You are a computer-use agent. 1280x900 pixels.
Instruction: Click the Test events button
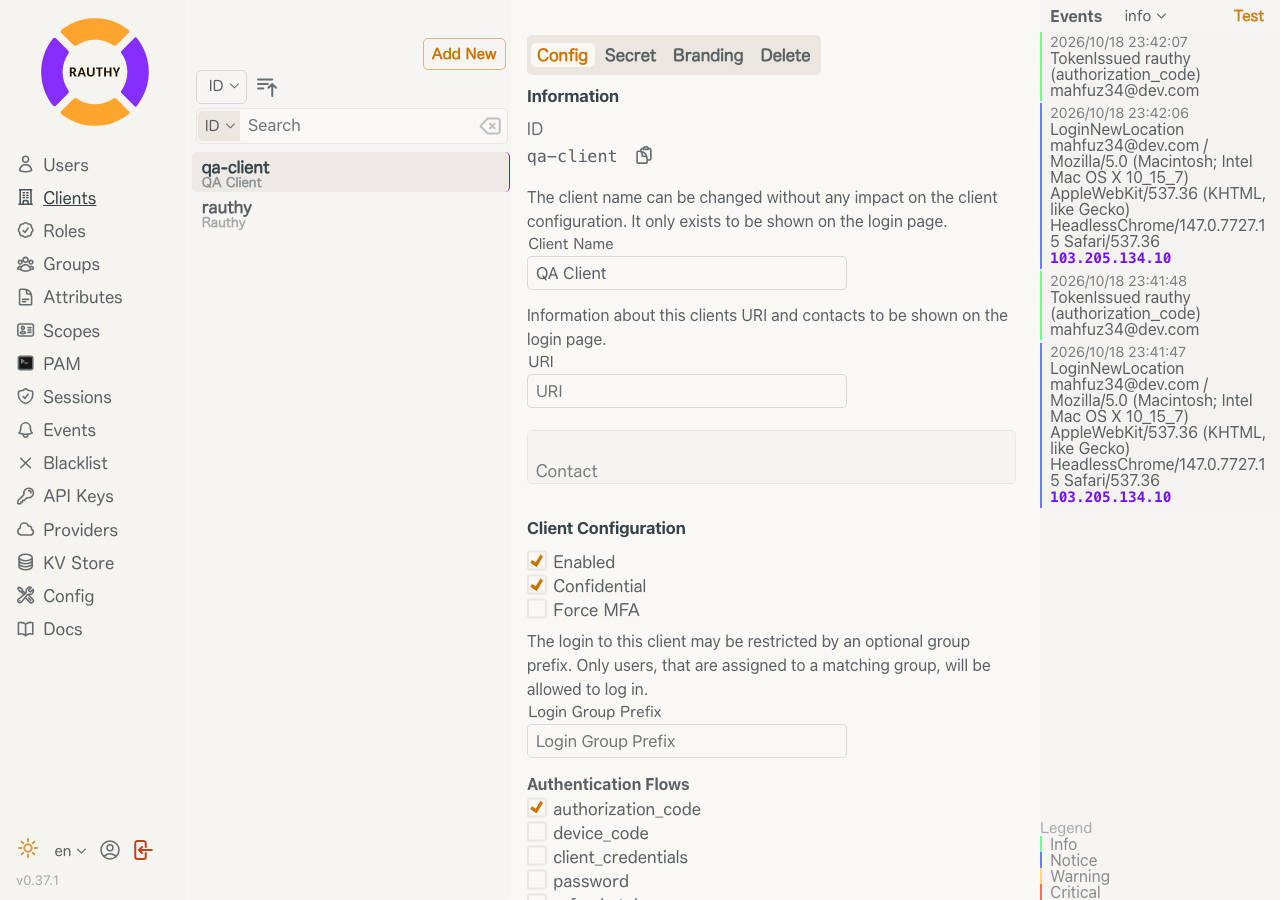[x=1249, y=16]
